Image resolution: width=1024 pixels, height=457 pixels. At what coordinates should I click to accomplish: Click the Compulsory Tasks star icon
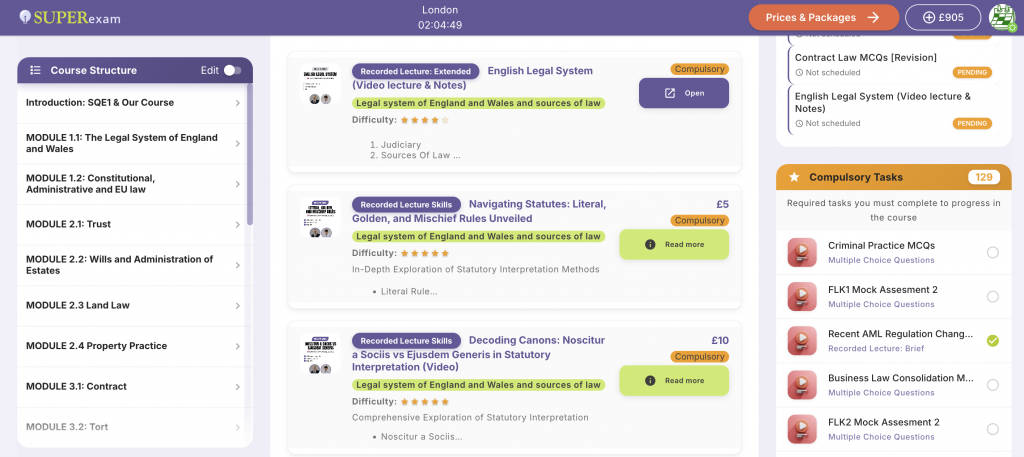(794, 177)
